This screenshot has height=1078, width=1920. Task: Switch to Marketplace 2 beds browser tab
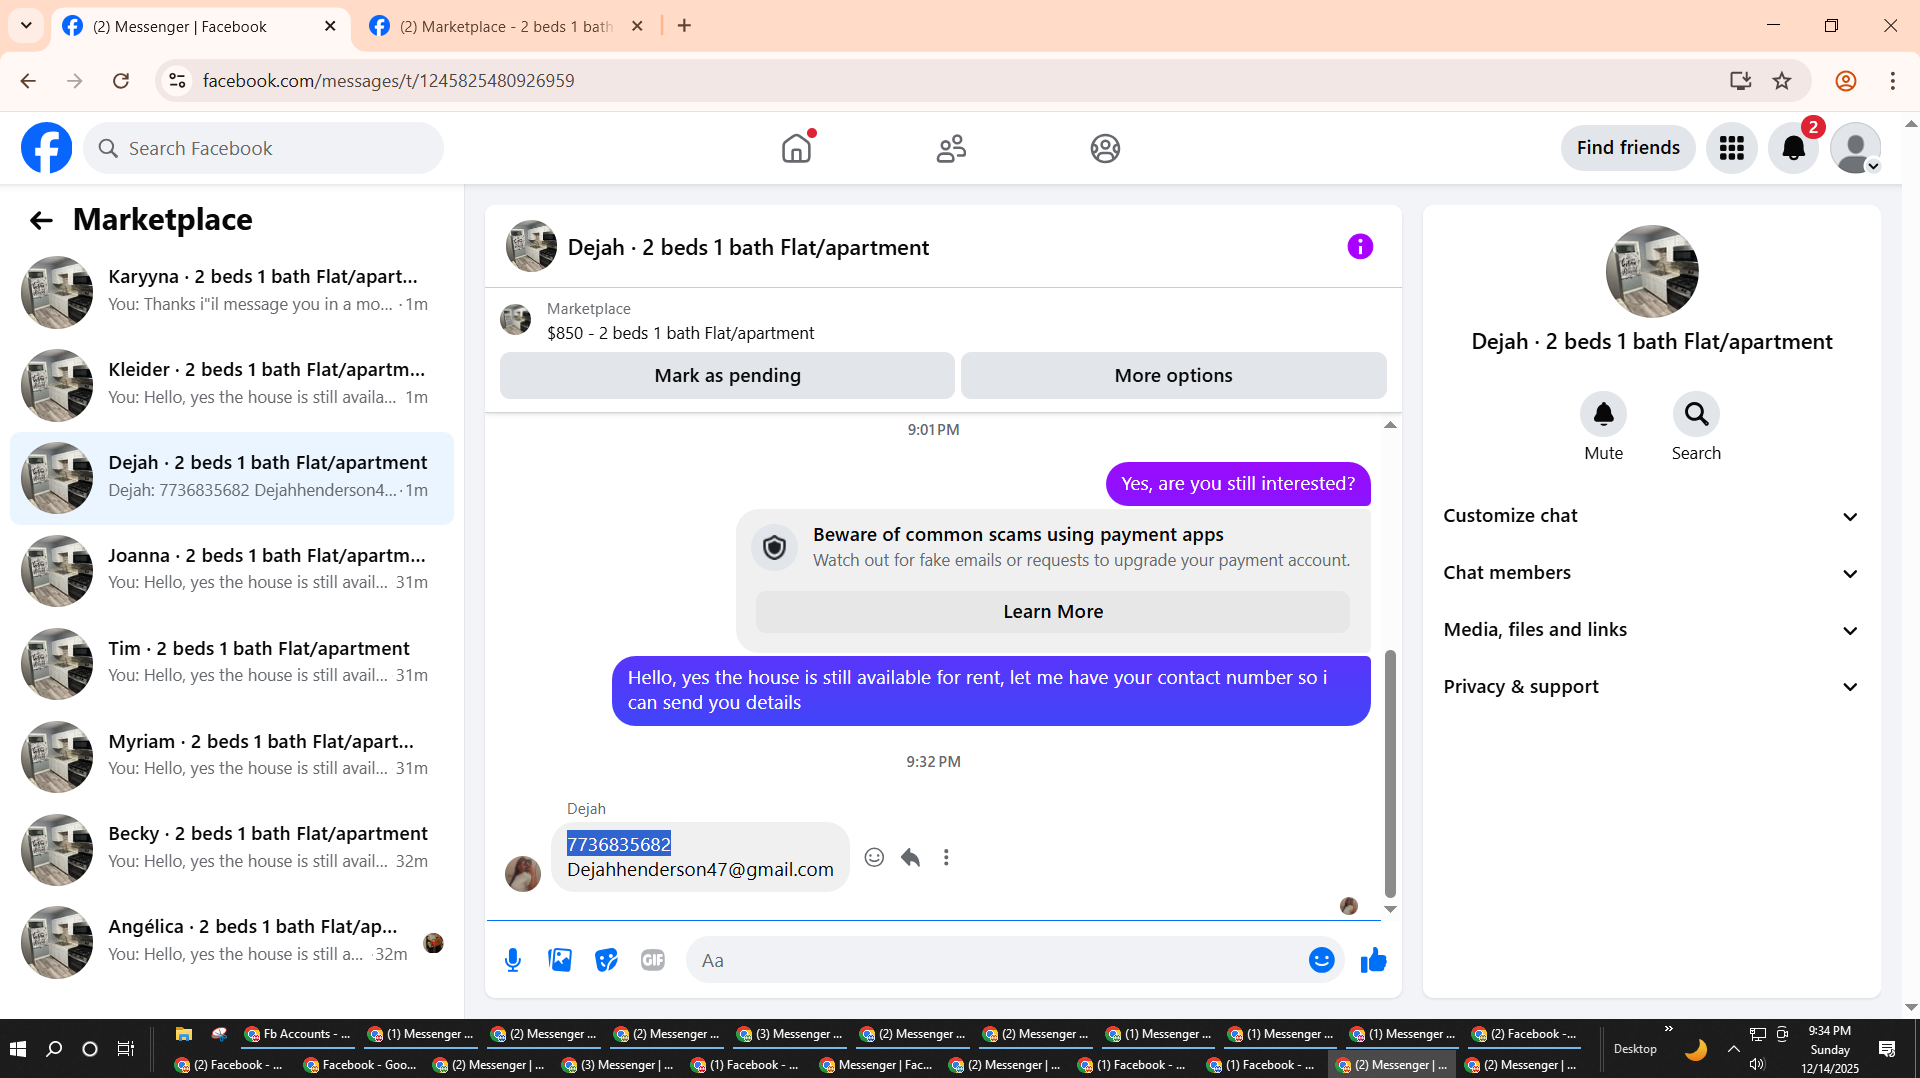coord(505,27)
